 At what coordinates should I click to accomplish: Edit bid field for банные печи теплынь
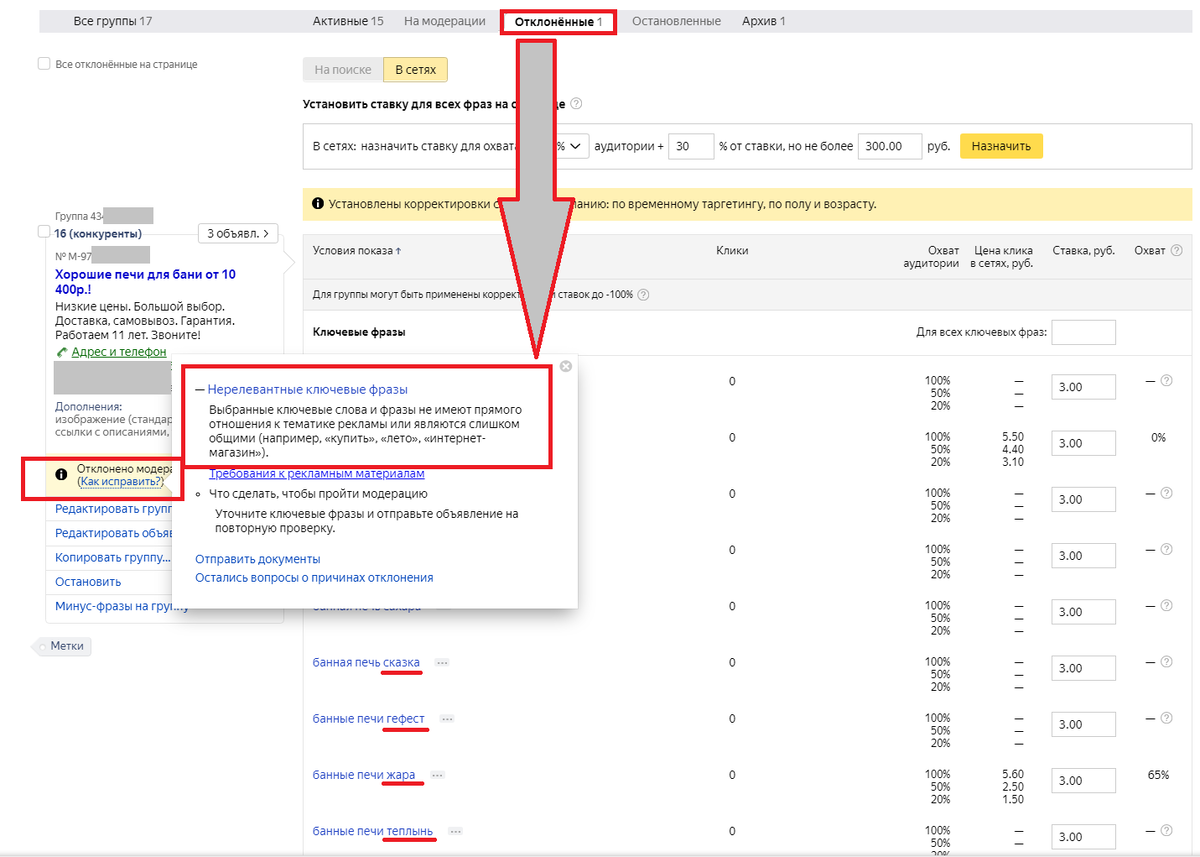tap(1083, 837)
